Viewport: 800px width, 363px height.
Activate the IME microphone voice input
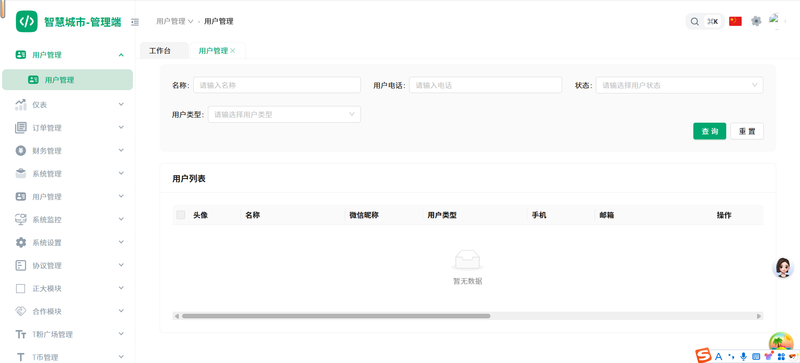point(743,356)
